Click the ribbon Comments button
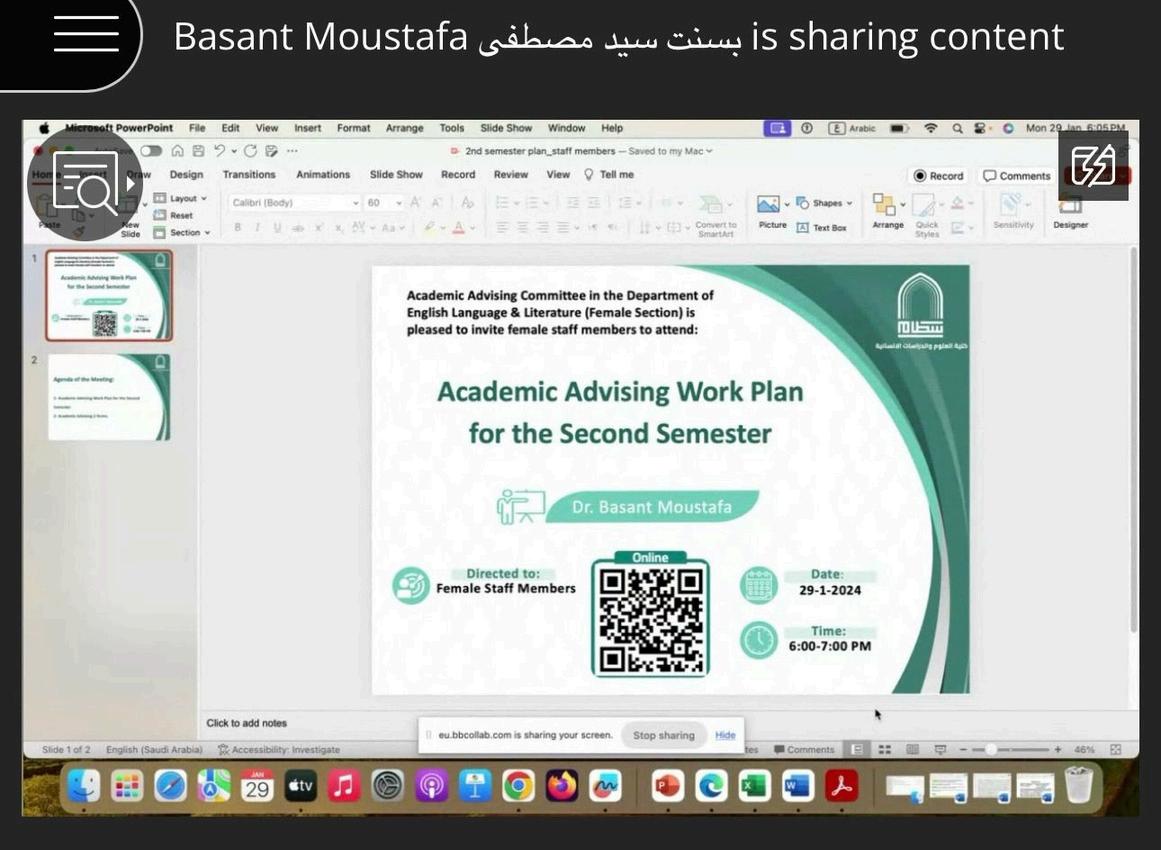This screenshot has width=1161, height=850. tap(1017, 175)
